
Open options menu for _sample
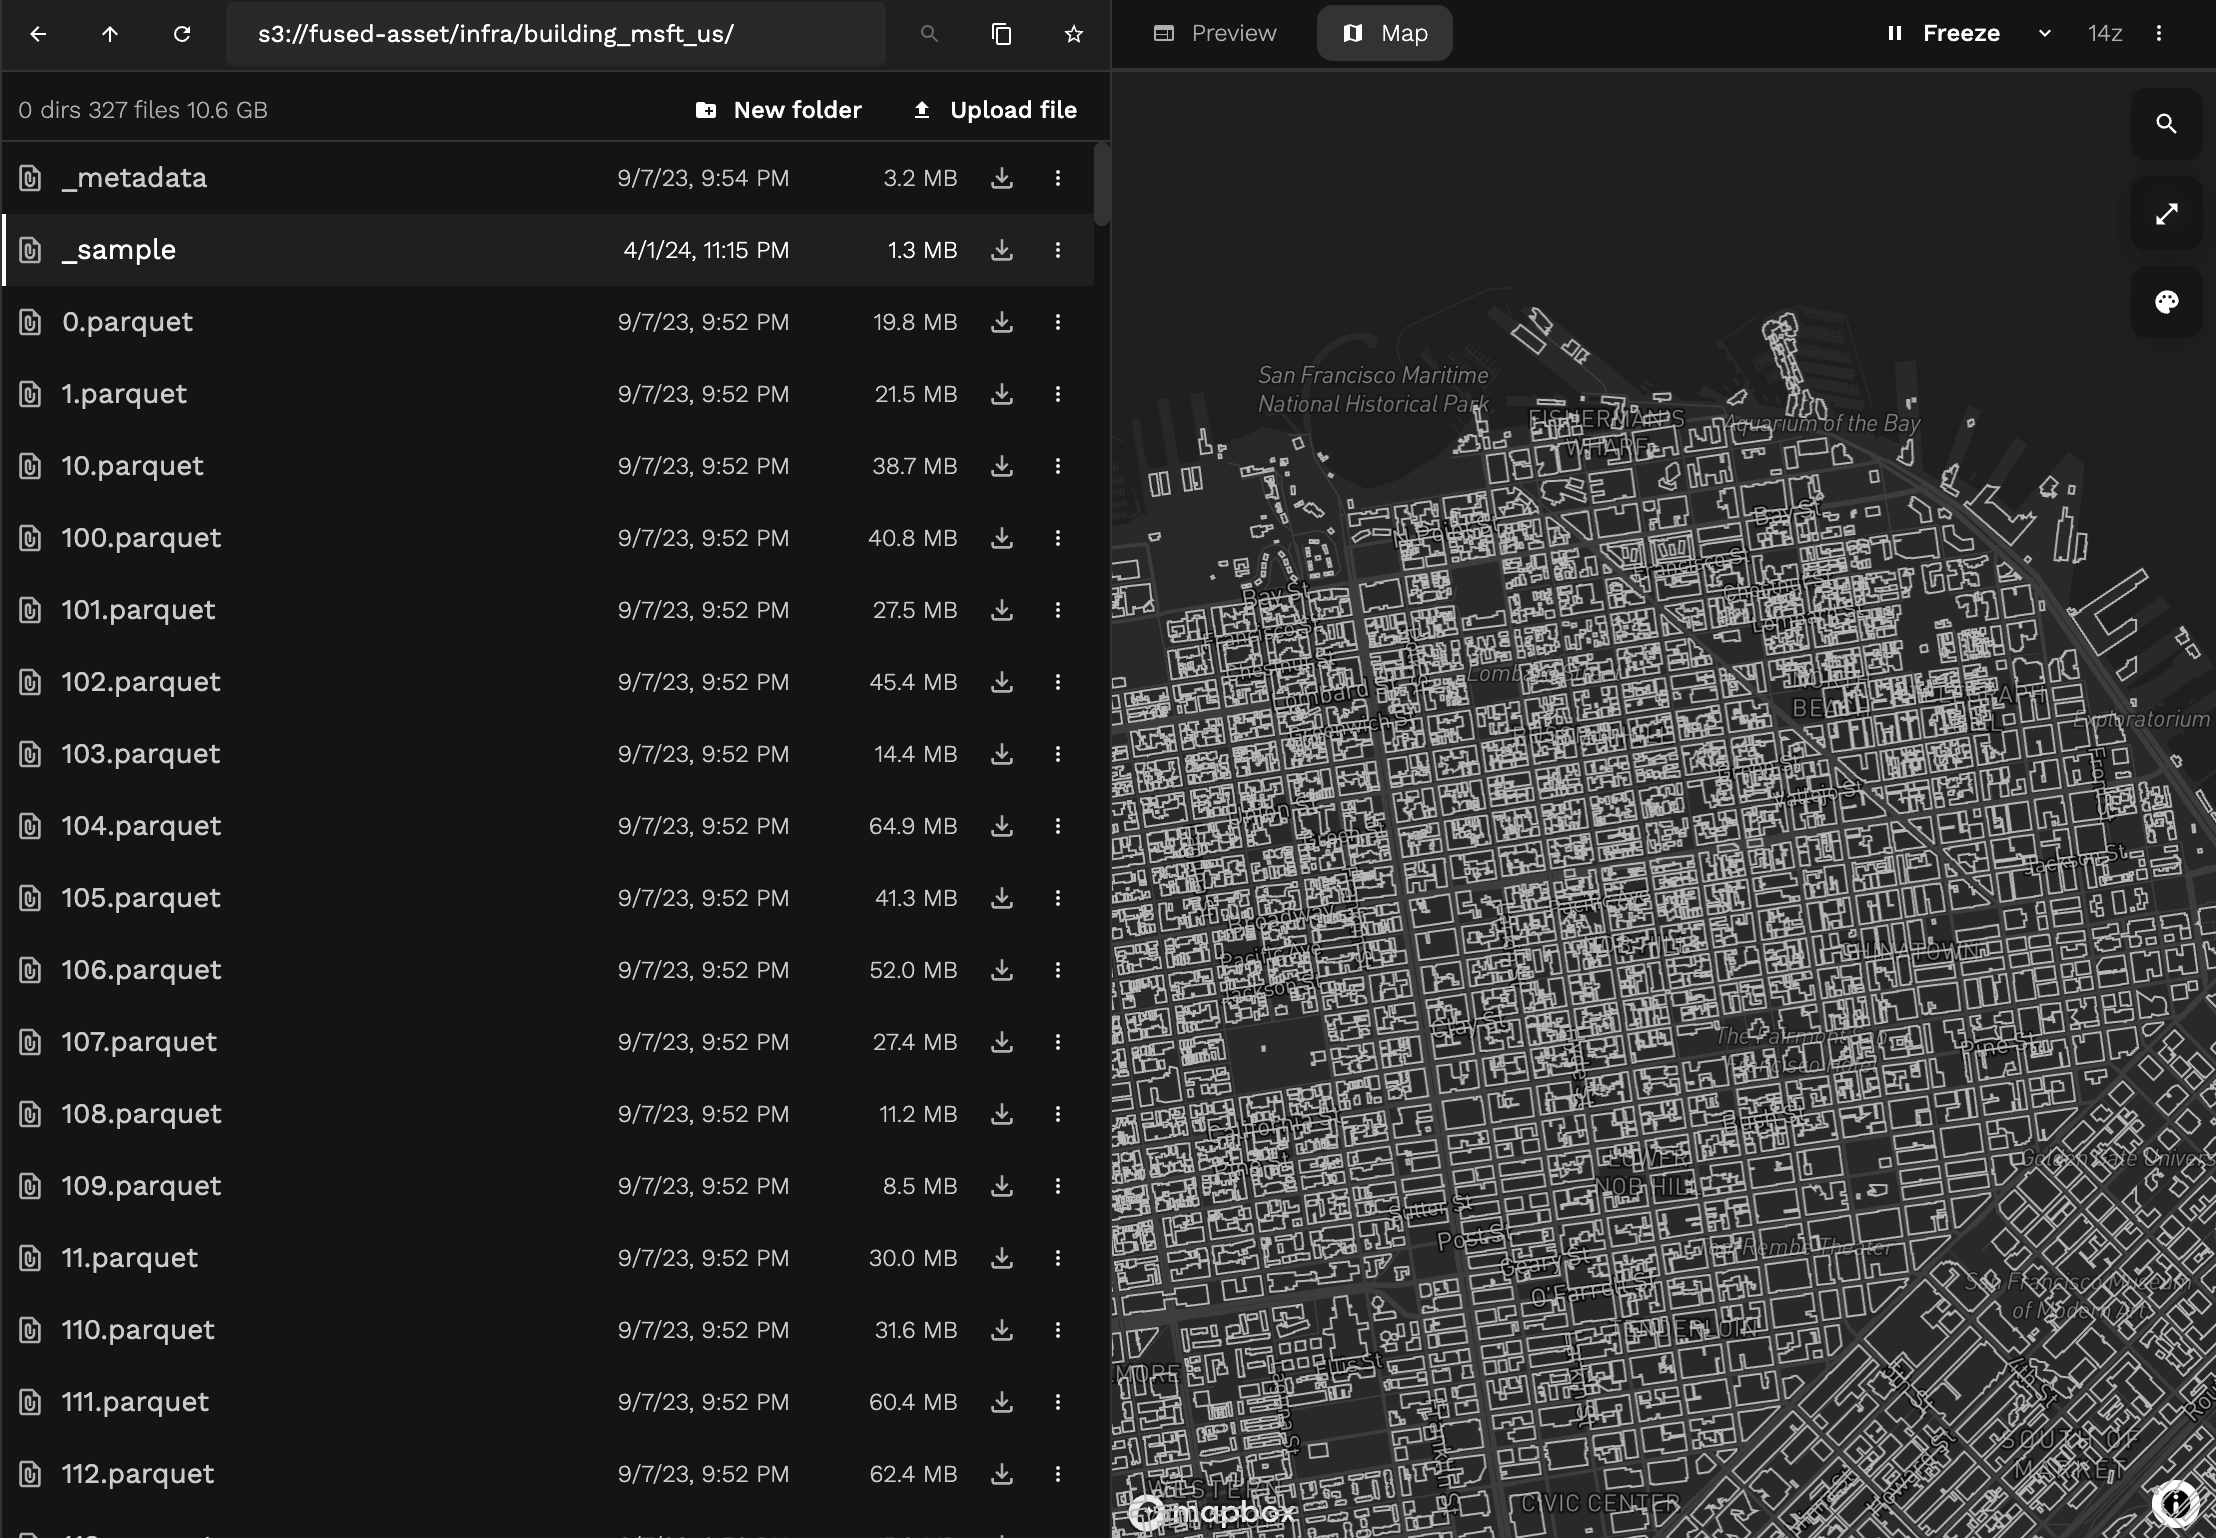tap(1058, 250)
